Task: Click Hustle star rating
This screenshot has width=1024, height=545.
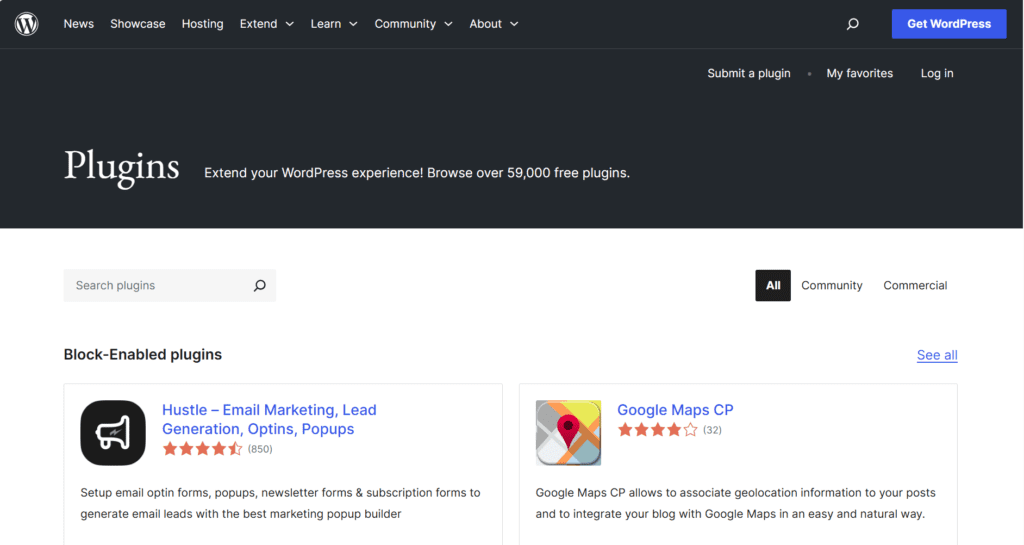Action: (x=202, y=449)
